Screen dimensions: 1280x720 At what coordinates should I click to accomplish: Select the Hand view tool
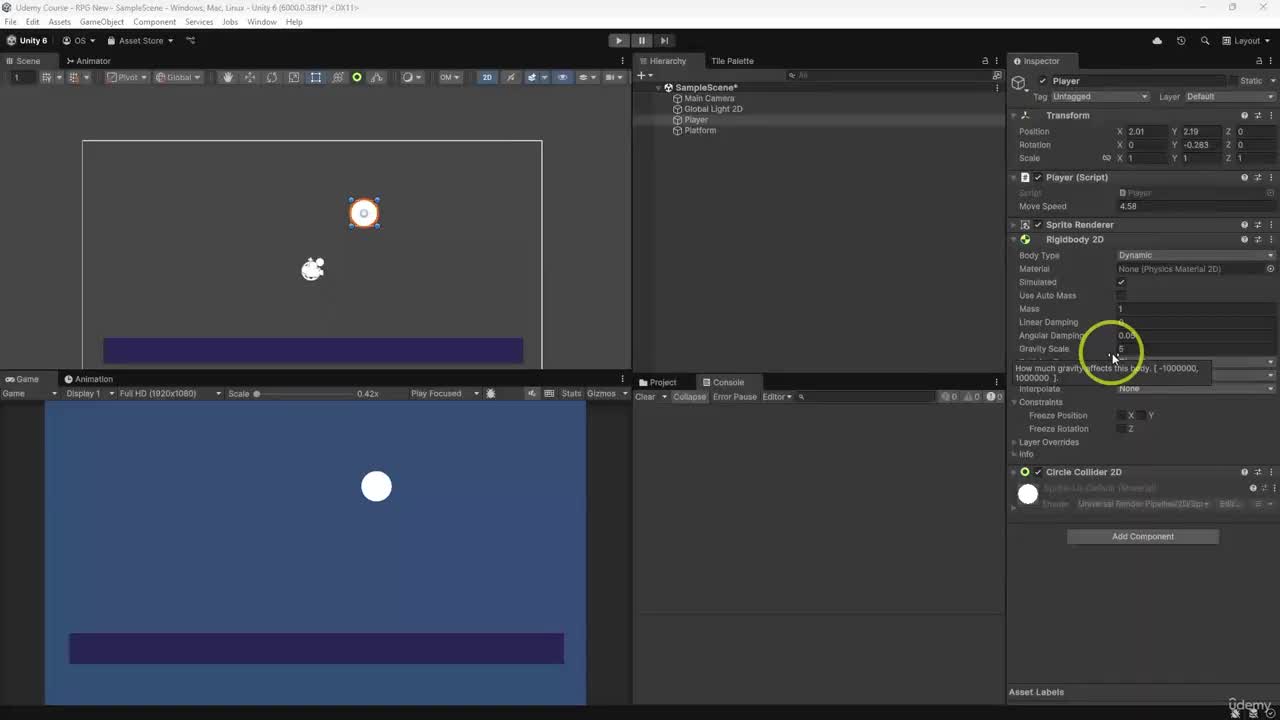(227, 77)
